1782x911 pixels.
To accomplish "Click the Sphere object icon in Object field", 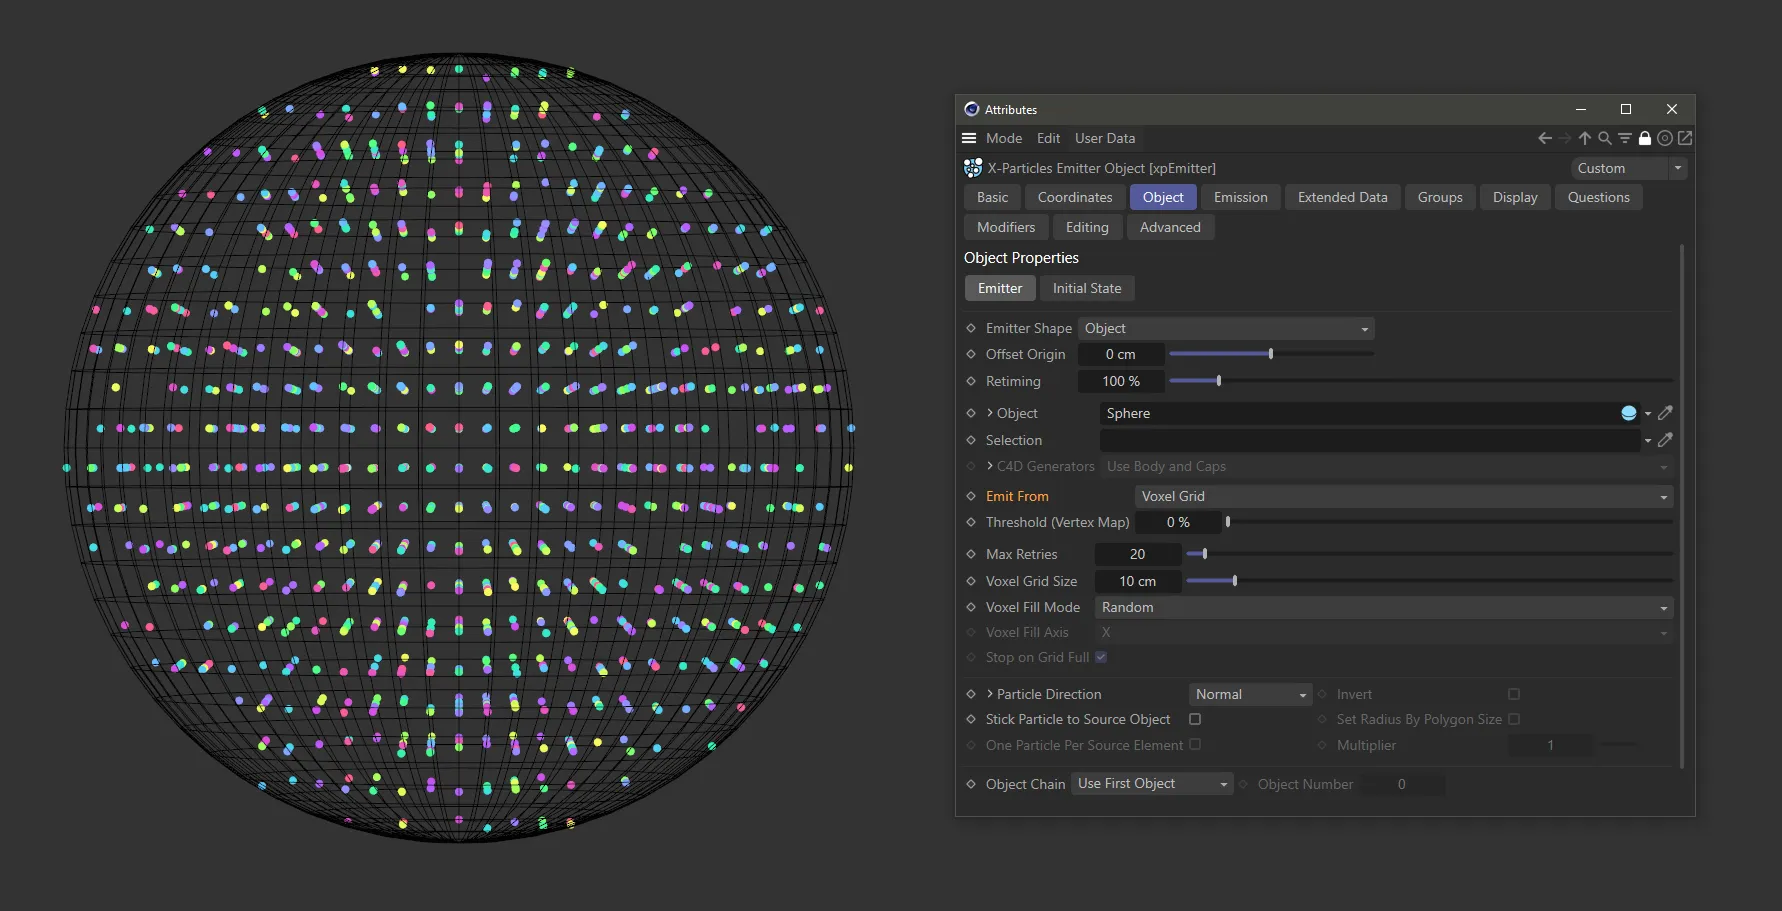I will (x=1629, y=413).
